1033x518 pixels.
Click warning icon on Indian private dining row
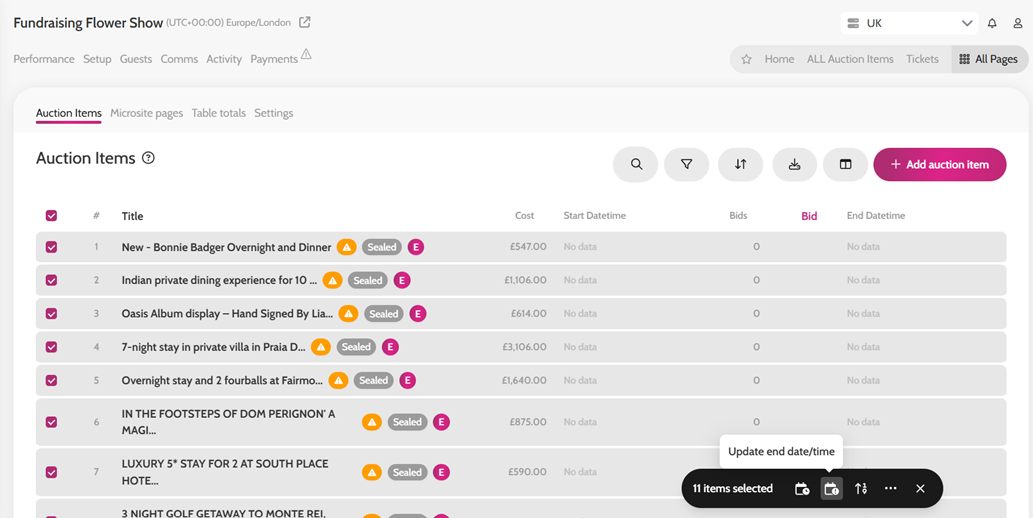[333, 280]
